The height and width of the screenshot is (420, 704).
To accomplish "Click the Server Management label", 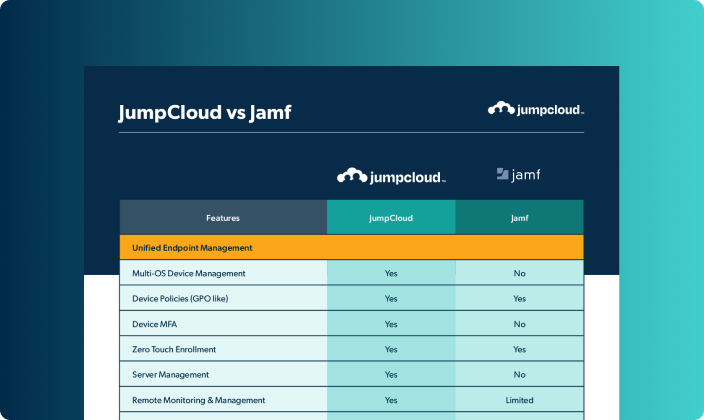I will pos(170,375).
